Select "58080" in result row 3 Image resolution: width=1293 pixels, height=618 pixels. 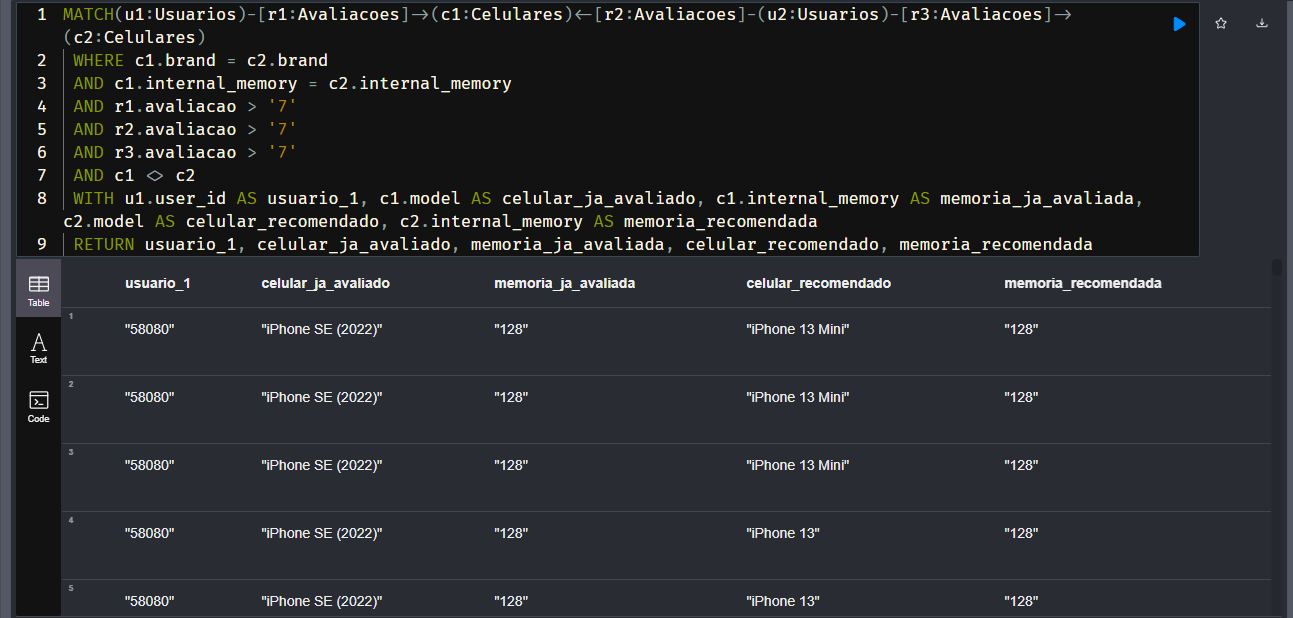point(150,465)
